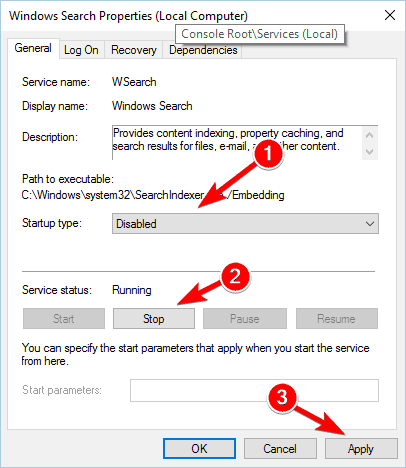Screen dimensions: 406x468
Task: Click the greyed-out Resume button
Action: (337, 319)
